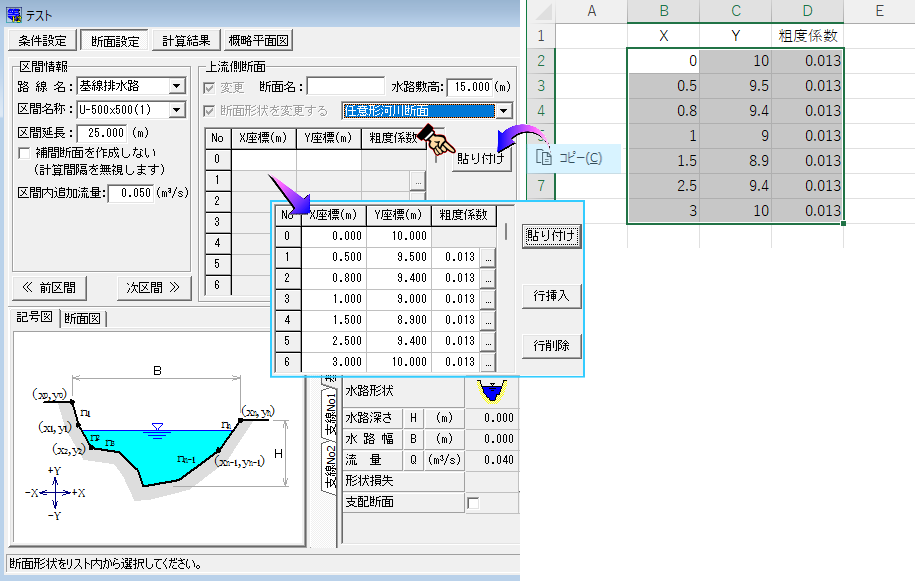This screenshot has height=581, width=915.
Task: Toggle the 支配断面 checkbox
Action: click(473, 502)
